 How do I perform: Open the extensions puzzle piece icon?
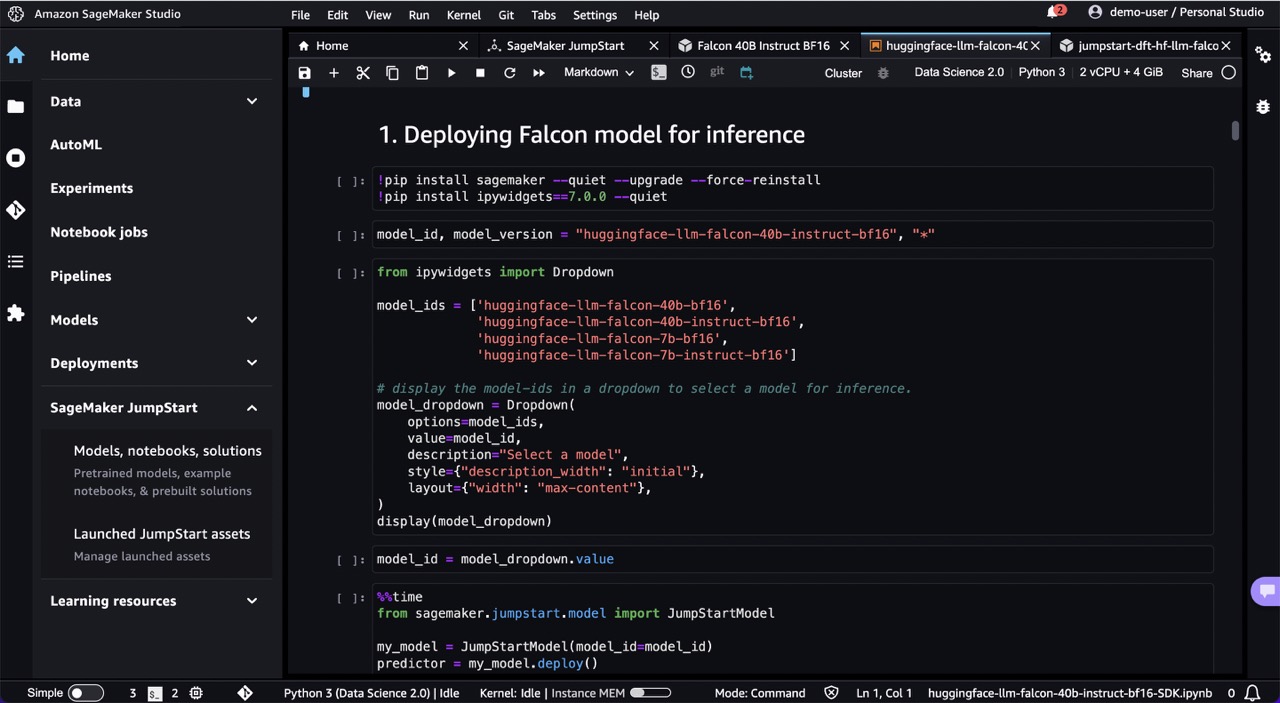point(15,313)
